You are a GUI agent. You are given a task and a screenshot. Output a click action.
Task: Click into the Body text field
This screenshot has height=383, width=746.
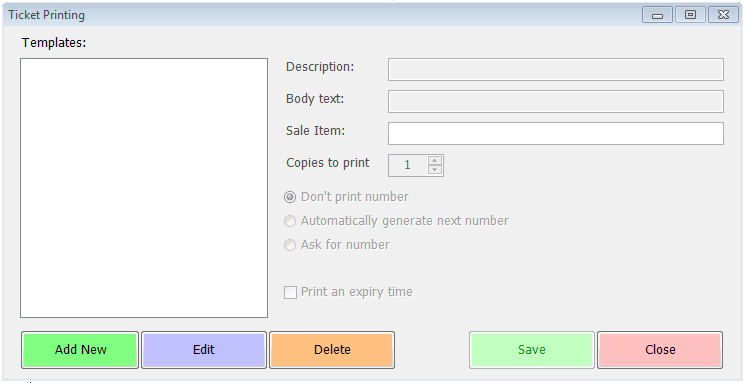click(556, 101)
